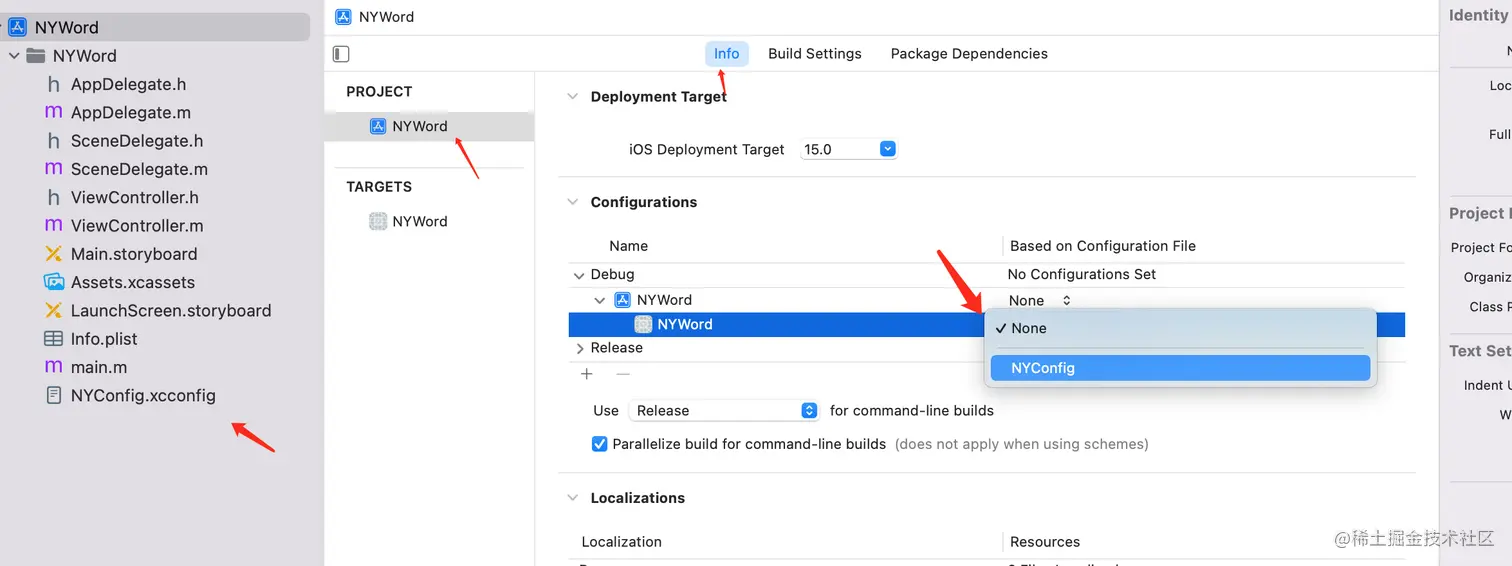The width and height of the screenshot is (1512, 566).
Task: Switch to the Package Dependencies tab
Action: pos(969,54)
